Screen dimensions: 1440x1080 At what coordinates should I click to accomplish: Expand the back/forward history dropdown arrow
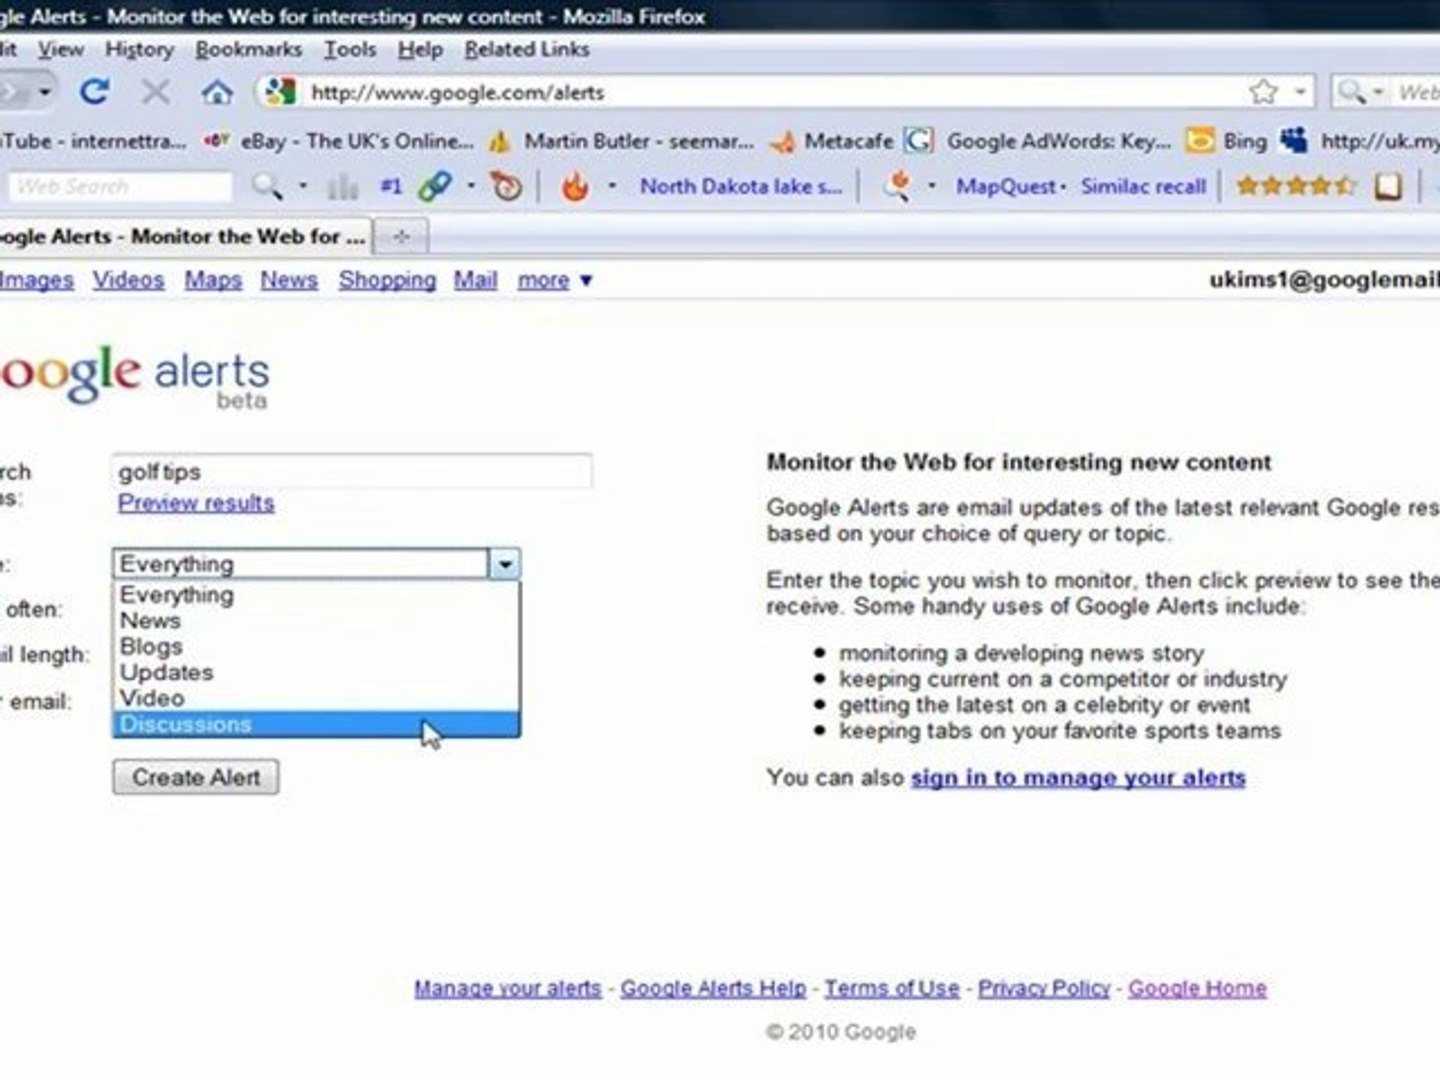45,92
